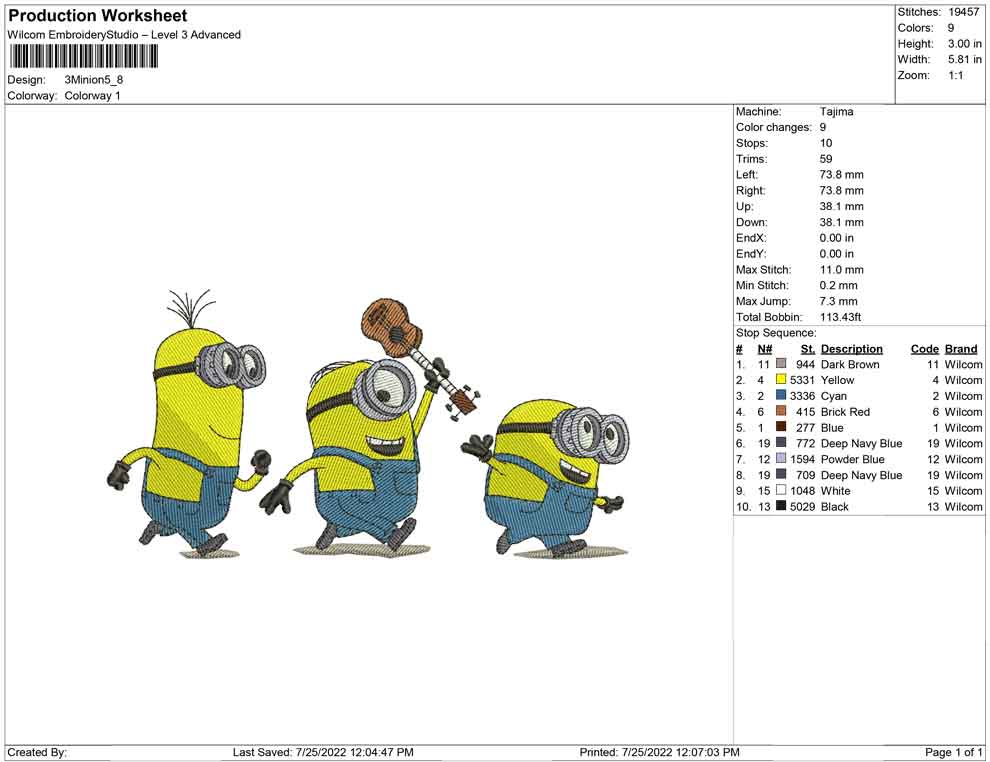
Task: Click the Left value '73.8 mm'
Action: [x=842, y=174]
